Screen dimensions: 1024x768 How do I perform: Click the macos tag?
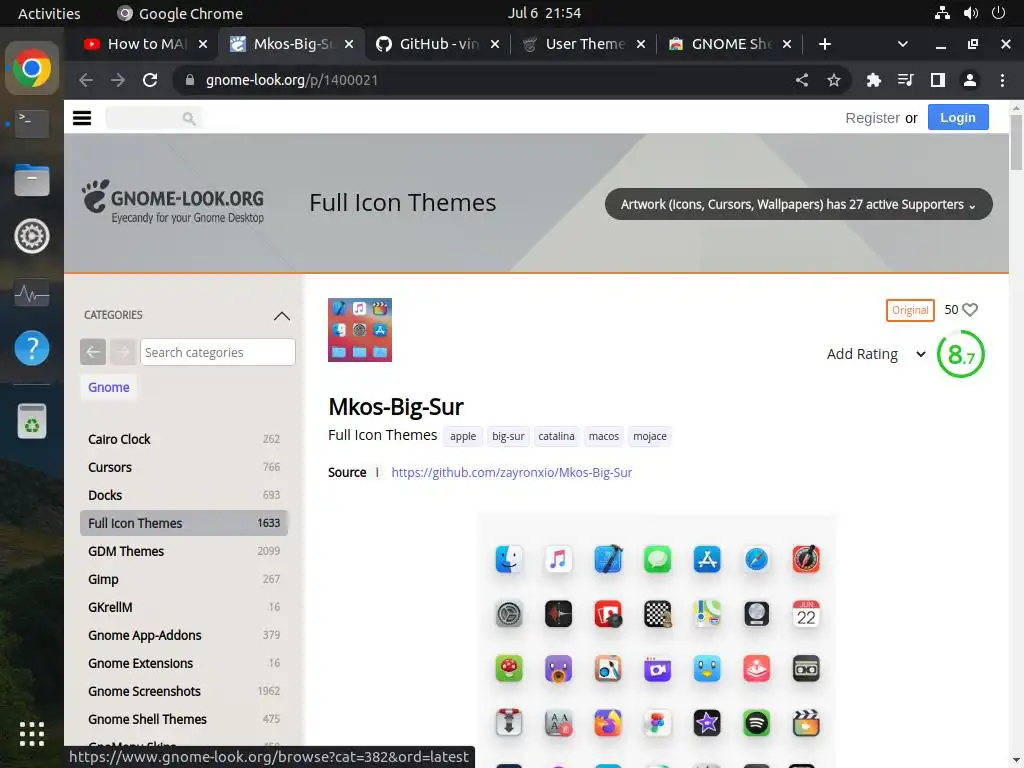point(603,436)
